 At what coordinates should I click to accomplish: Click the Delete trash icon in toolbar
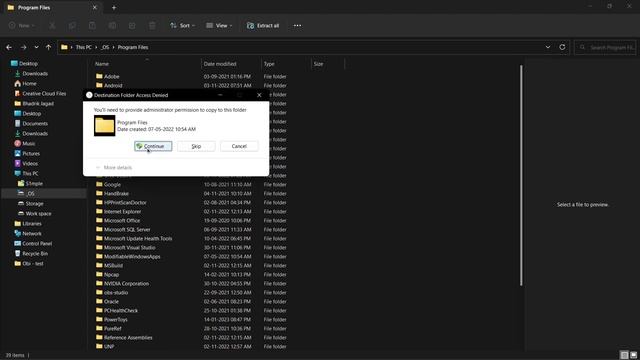[152, 25]
